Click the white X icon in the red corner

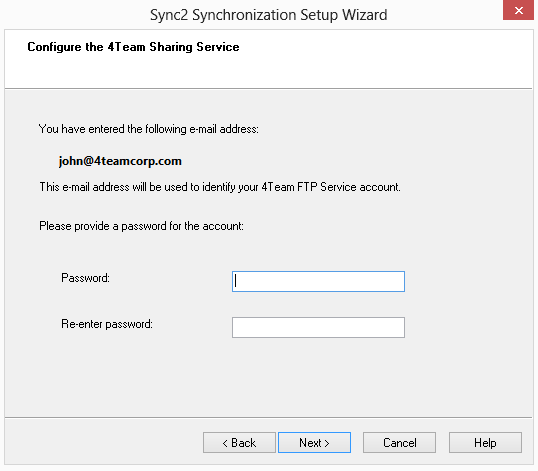tap(519, 11)
